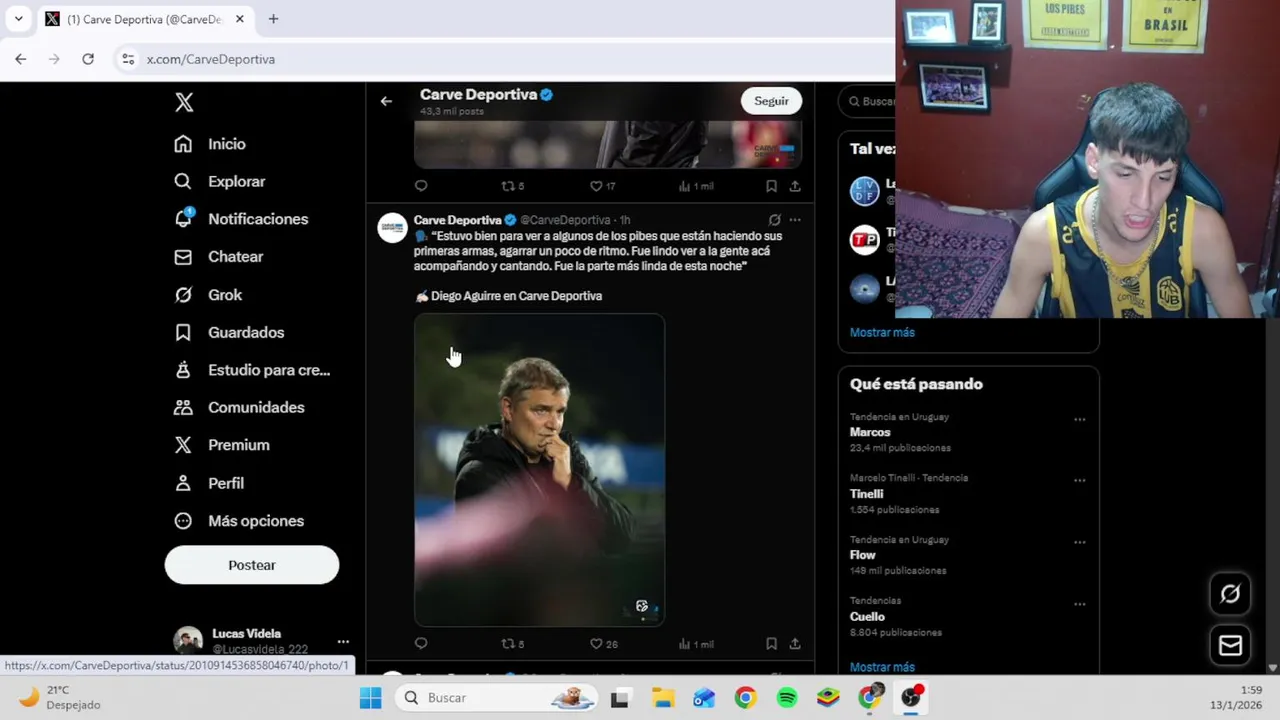Open Premium page
Viewport: 1280px width, 720px height.
[222, 445]
